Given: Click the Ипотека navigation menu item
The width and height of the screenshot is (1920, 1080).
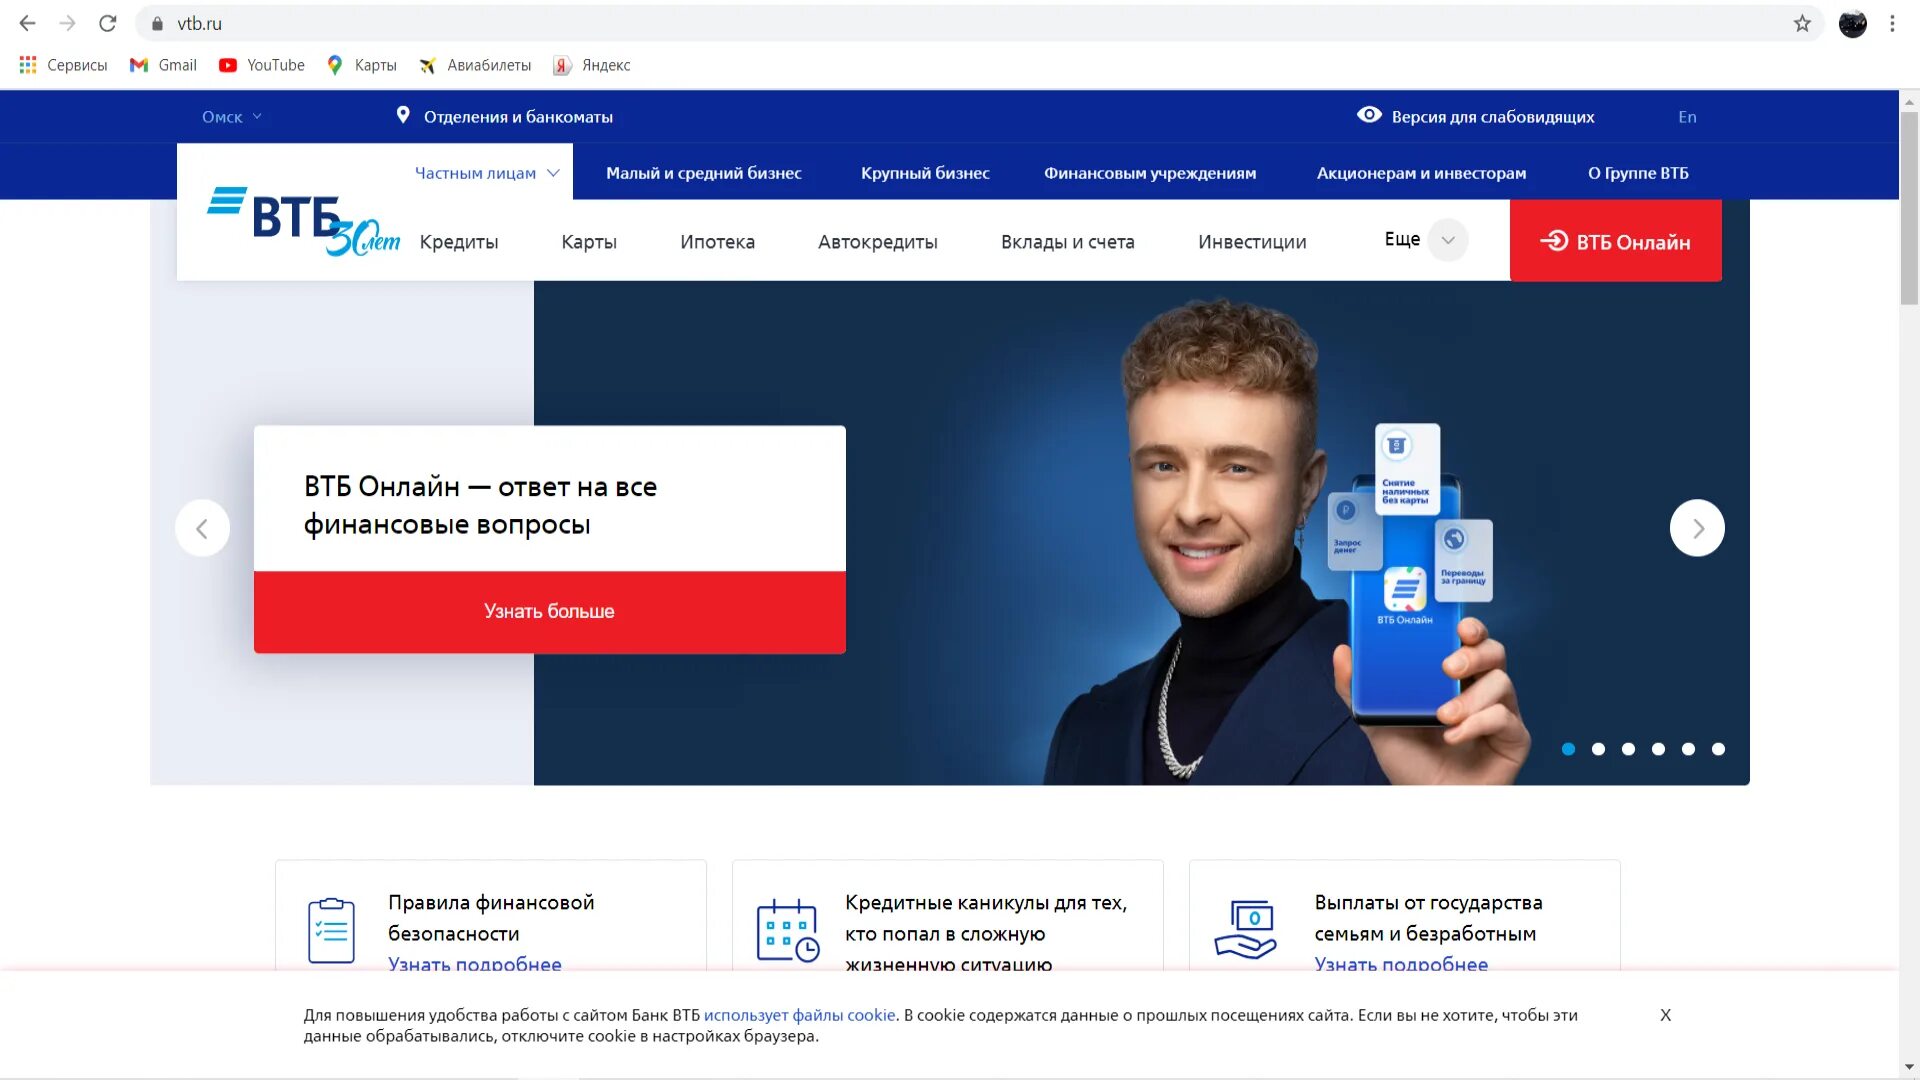Looking at the screenshot, I should (719, 241).
